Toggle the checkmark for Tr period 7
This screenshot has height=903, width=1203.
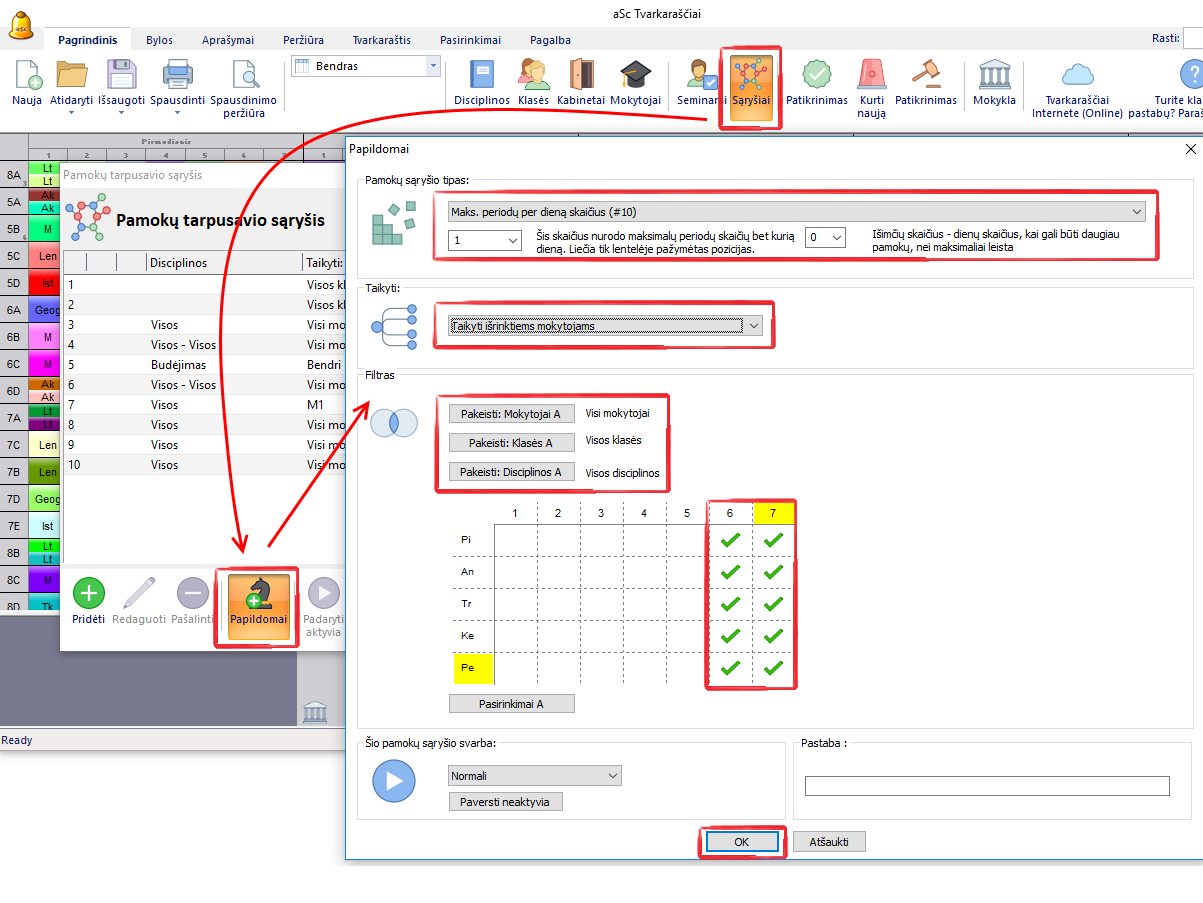pyautogui.click(x=773, y=604)
